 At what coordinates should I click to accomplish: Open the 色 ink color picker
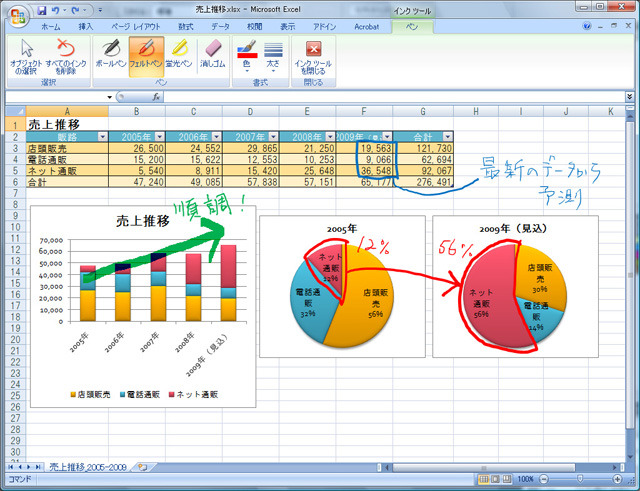click(247, 57)
